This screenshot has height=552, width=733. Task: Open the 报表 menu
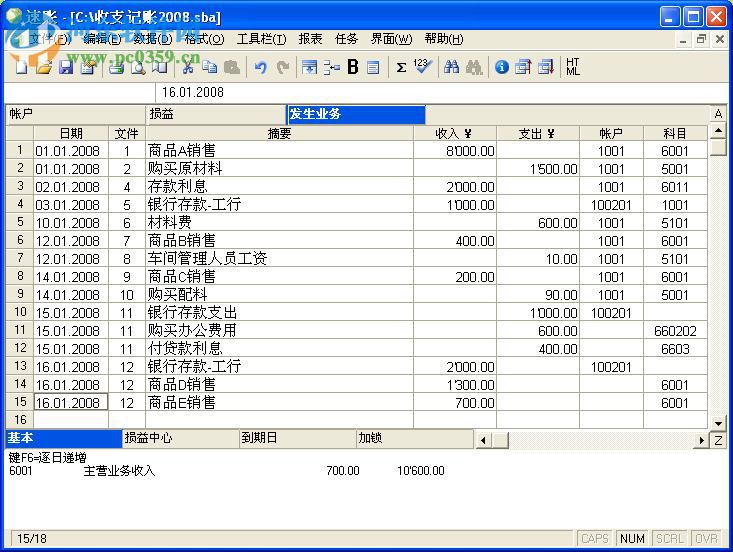tap(310, 39)
